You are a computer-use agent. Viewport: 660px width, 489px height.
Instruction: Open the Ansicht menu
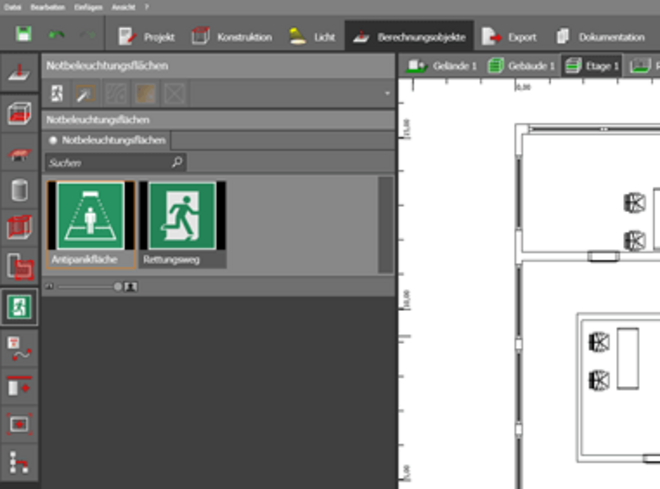[x=122, y=6]
